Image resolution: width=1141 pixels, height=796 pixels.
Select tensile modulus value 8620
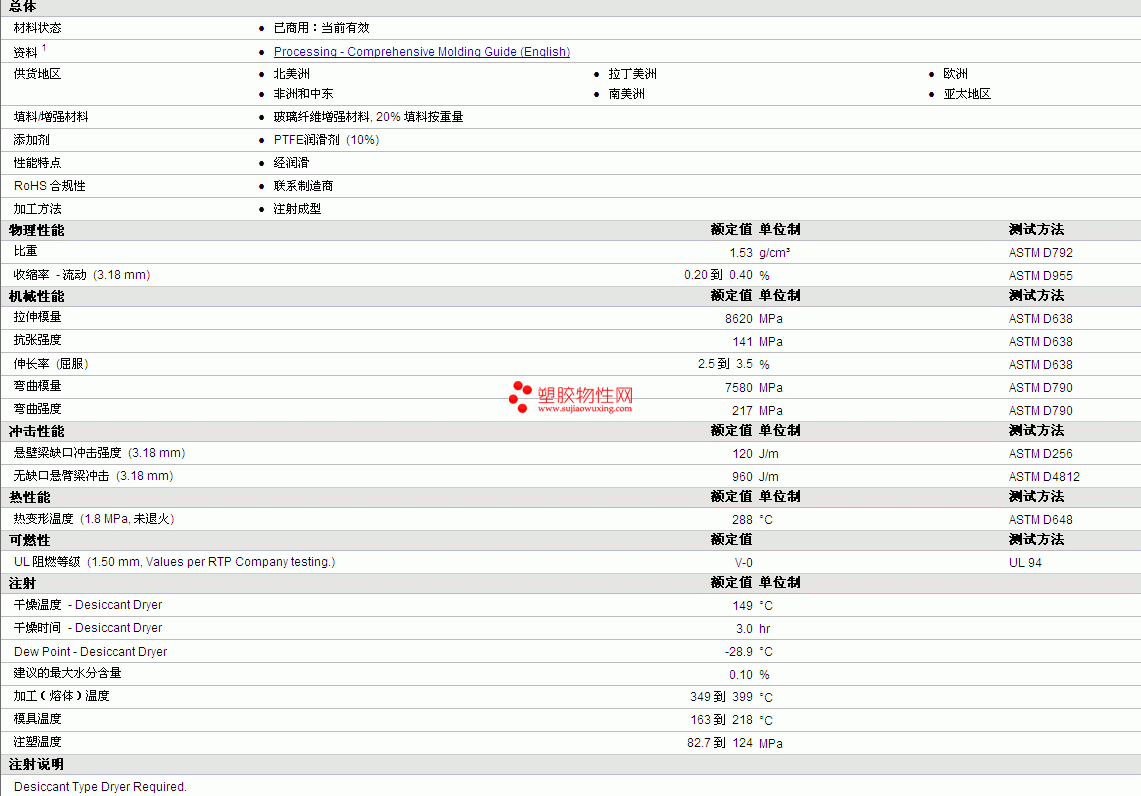click(739, 319)
